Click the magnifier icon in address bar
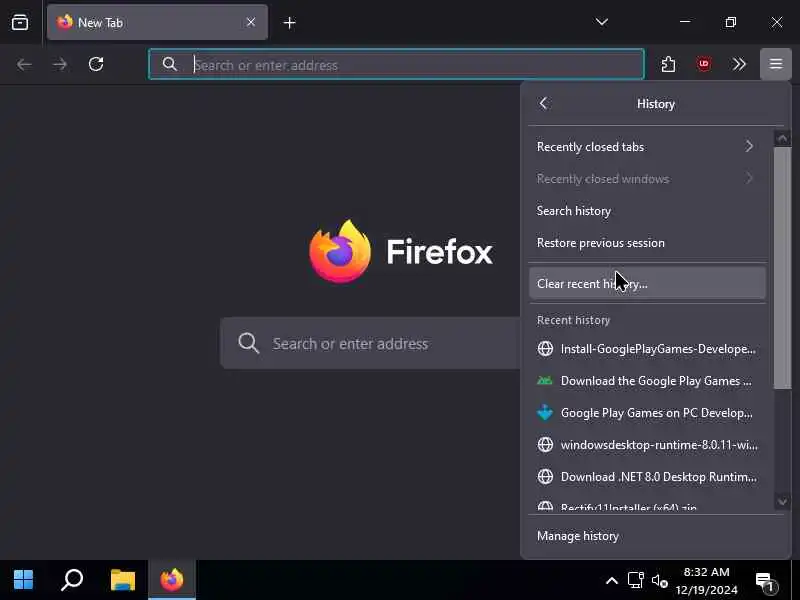 (169, 64)
